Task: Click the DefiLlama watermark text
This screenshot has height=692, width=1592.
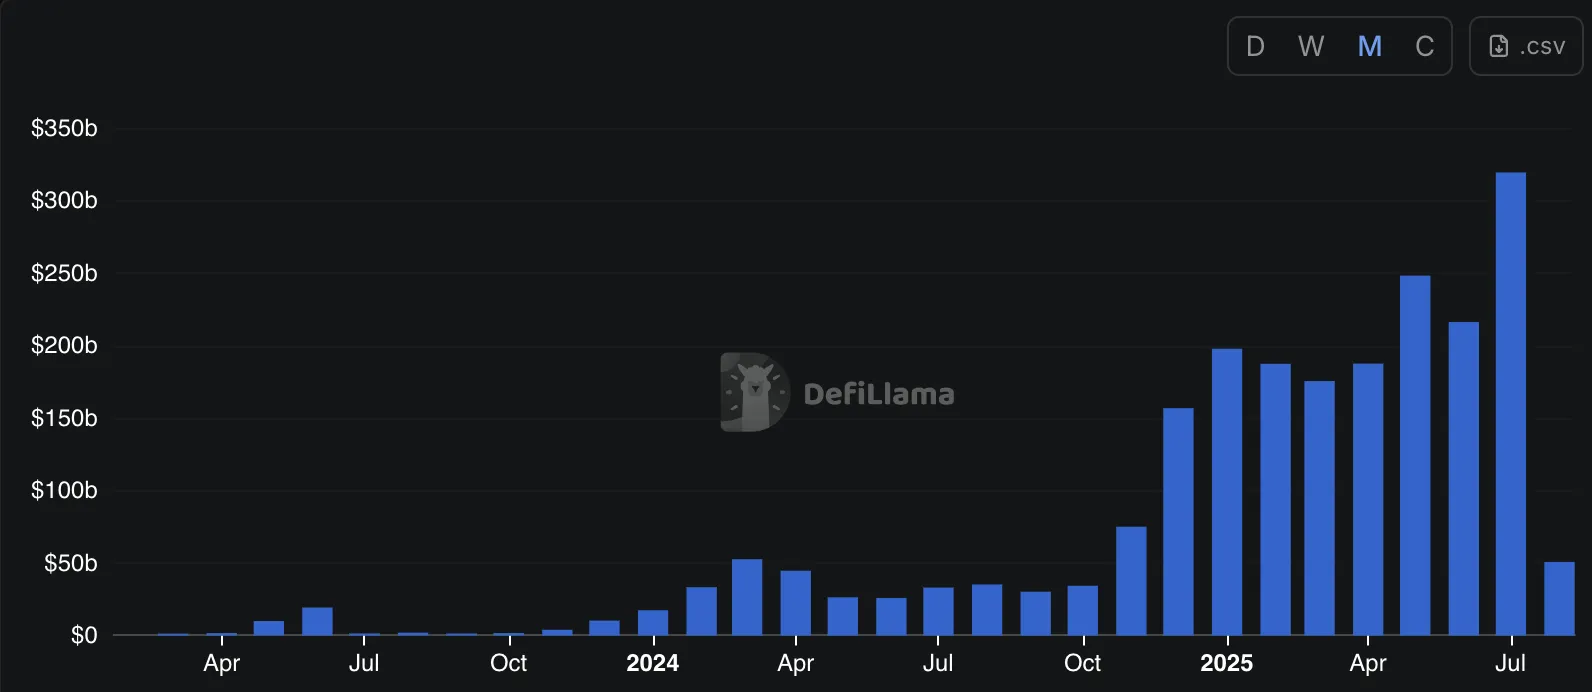Action: coord(878,394)
